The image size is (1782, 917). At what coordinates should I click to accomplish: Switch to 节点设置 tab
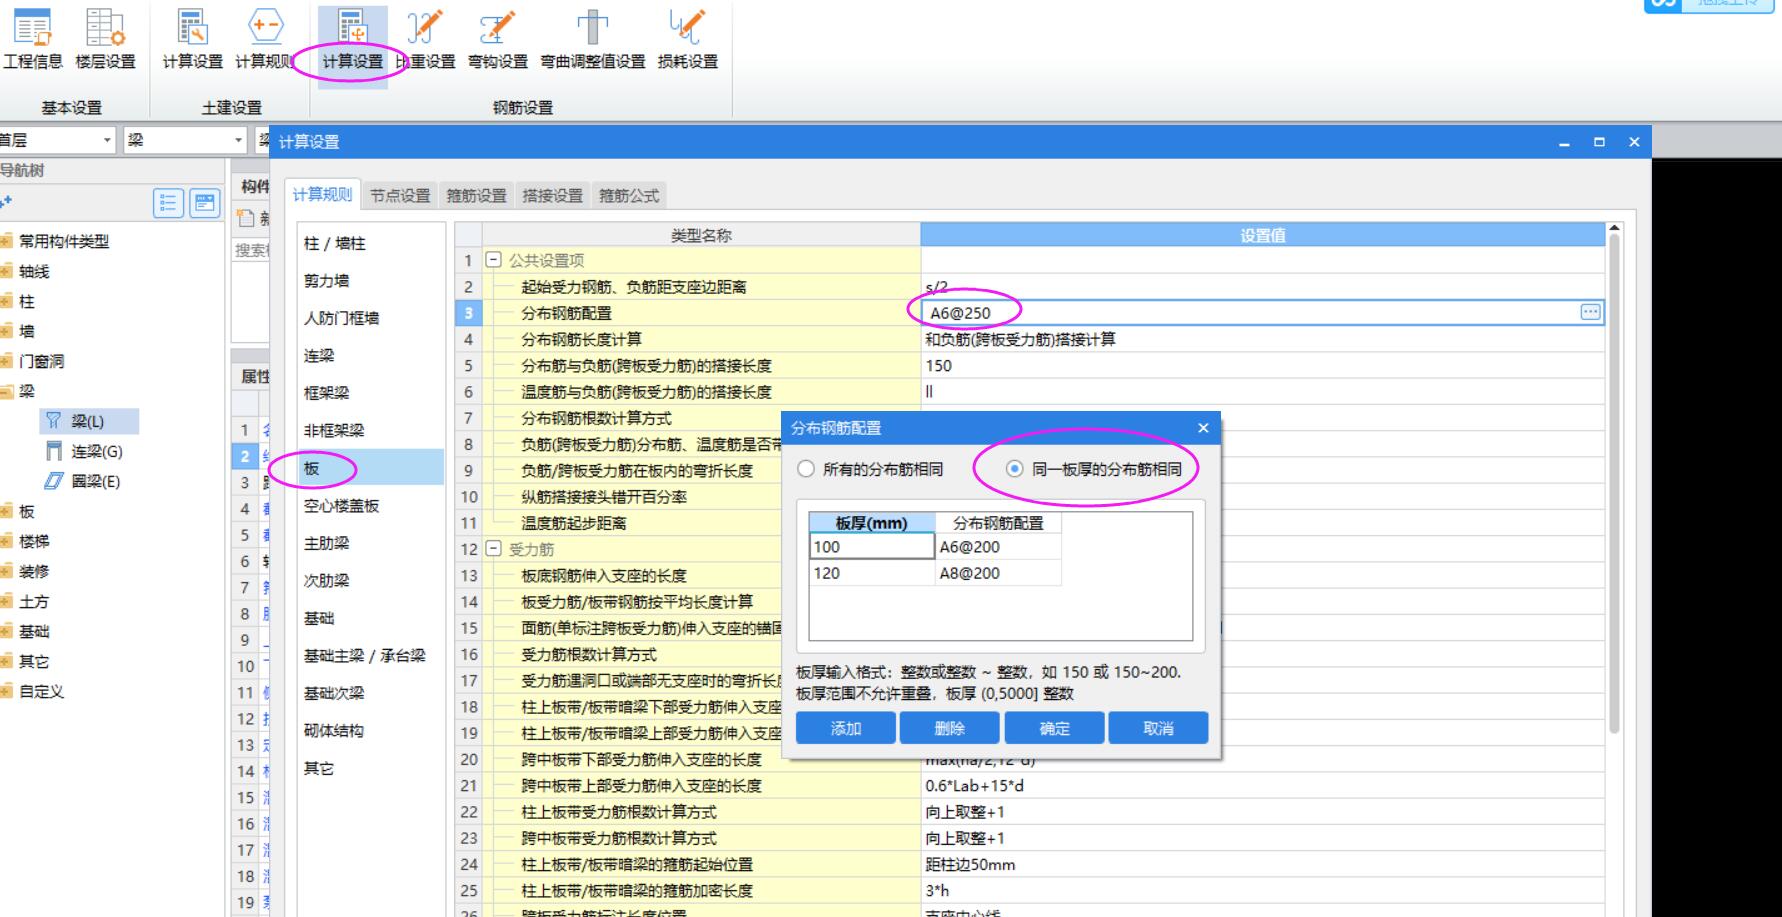[400, 196]
